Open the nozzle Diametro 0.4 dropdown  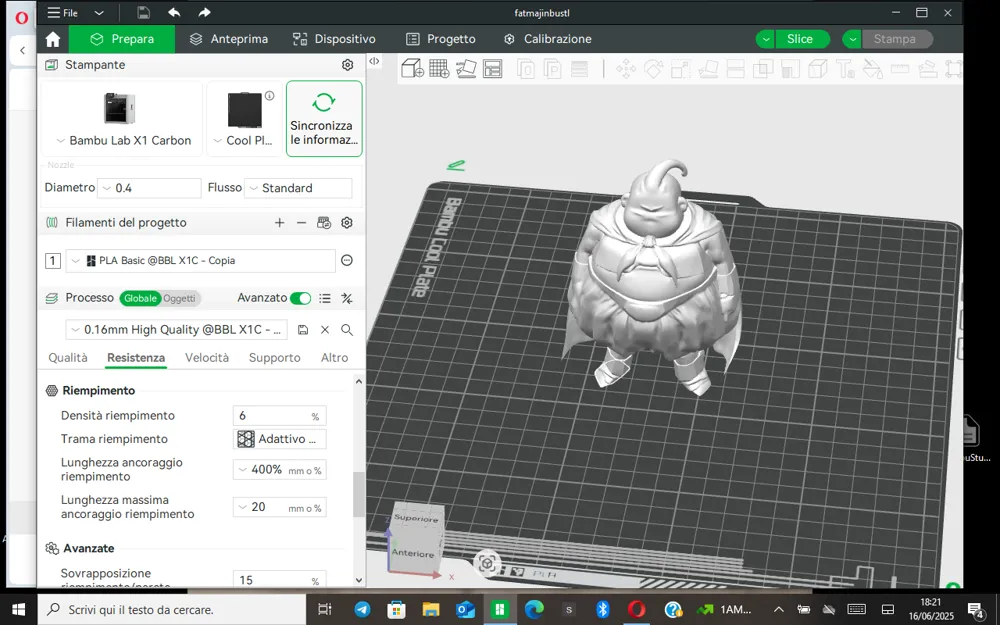click(x=150, y=188)
